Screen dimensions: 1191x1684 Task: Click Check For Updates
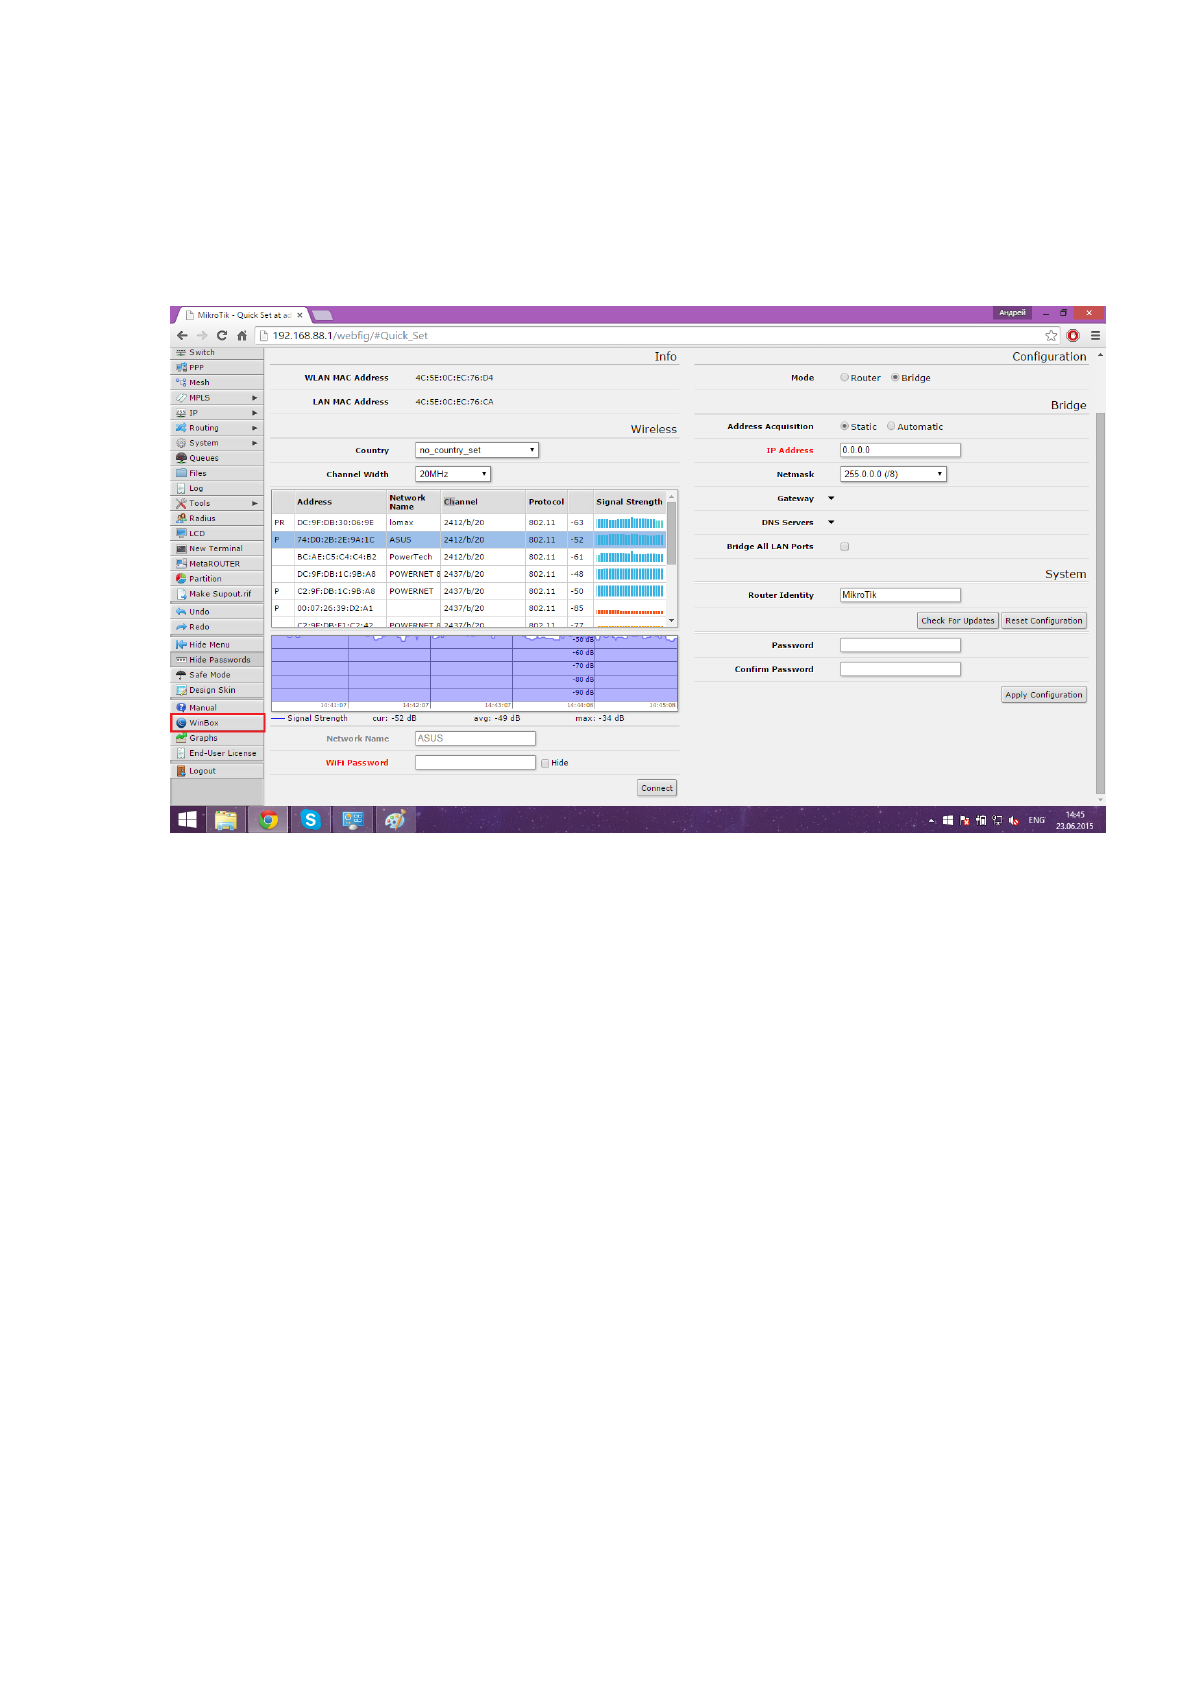tap(958, 621)
